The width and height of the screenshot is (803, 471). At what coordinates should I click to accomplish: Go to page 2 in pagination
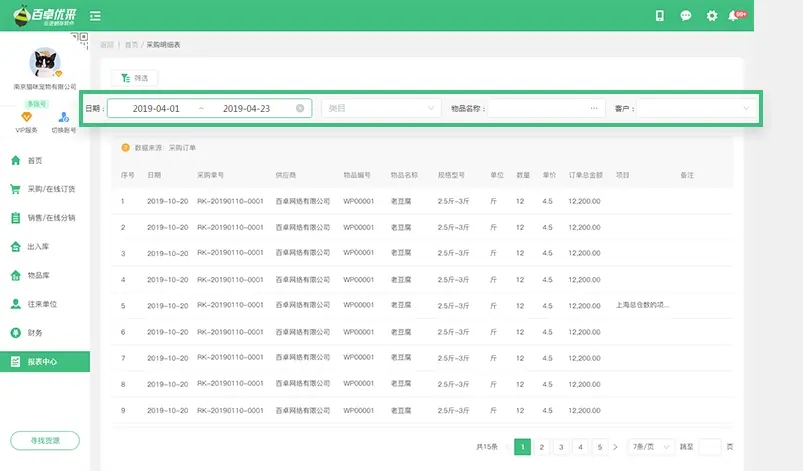click(542, 447)
